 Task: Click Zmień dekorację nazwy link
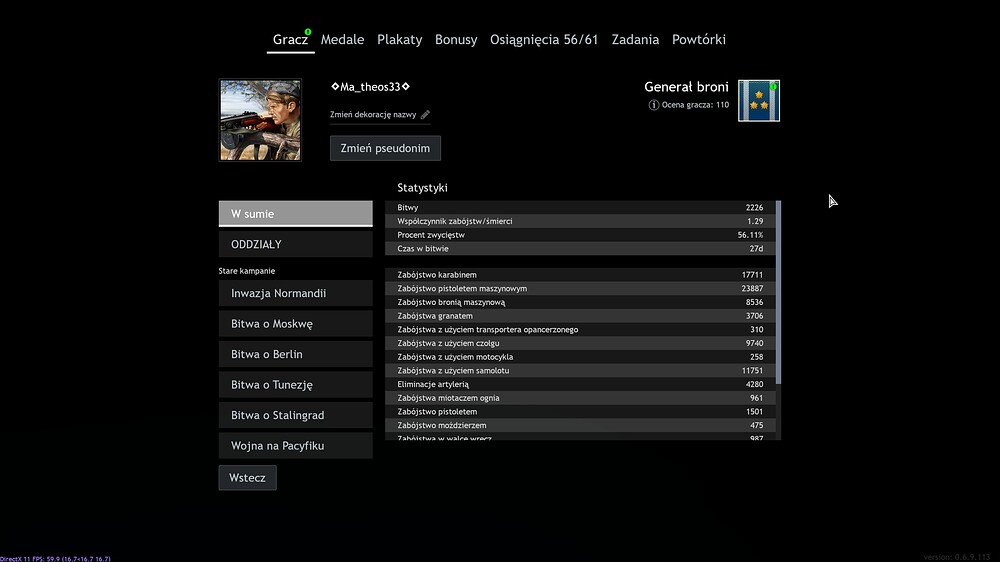[x=373, y=115]
